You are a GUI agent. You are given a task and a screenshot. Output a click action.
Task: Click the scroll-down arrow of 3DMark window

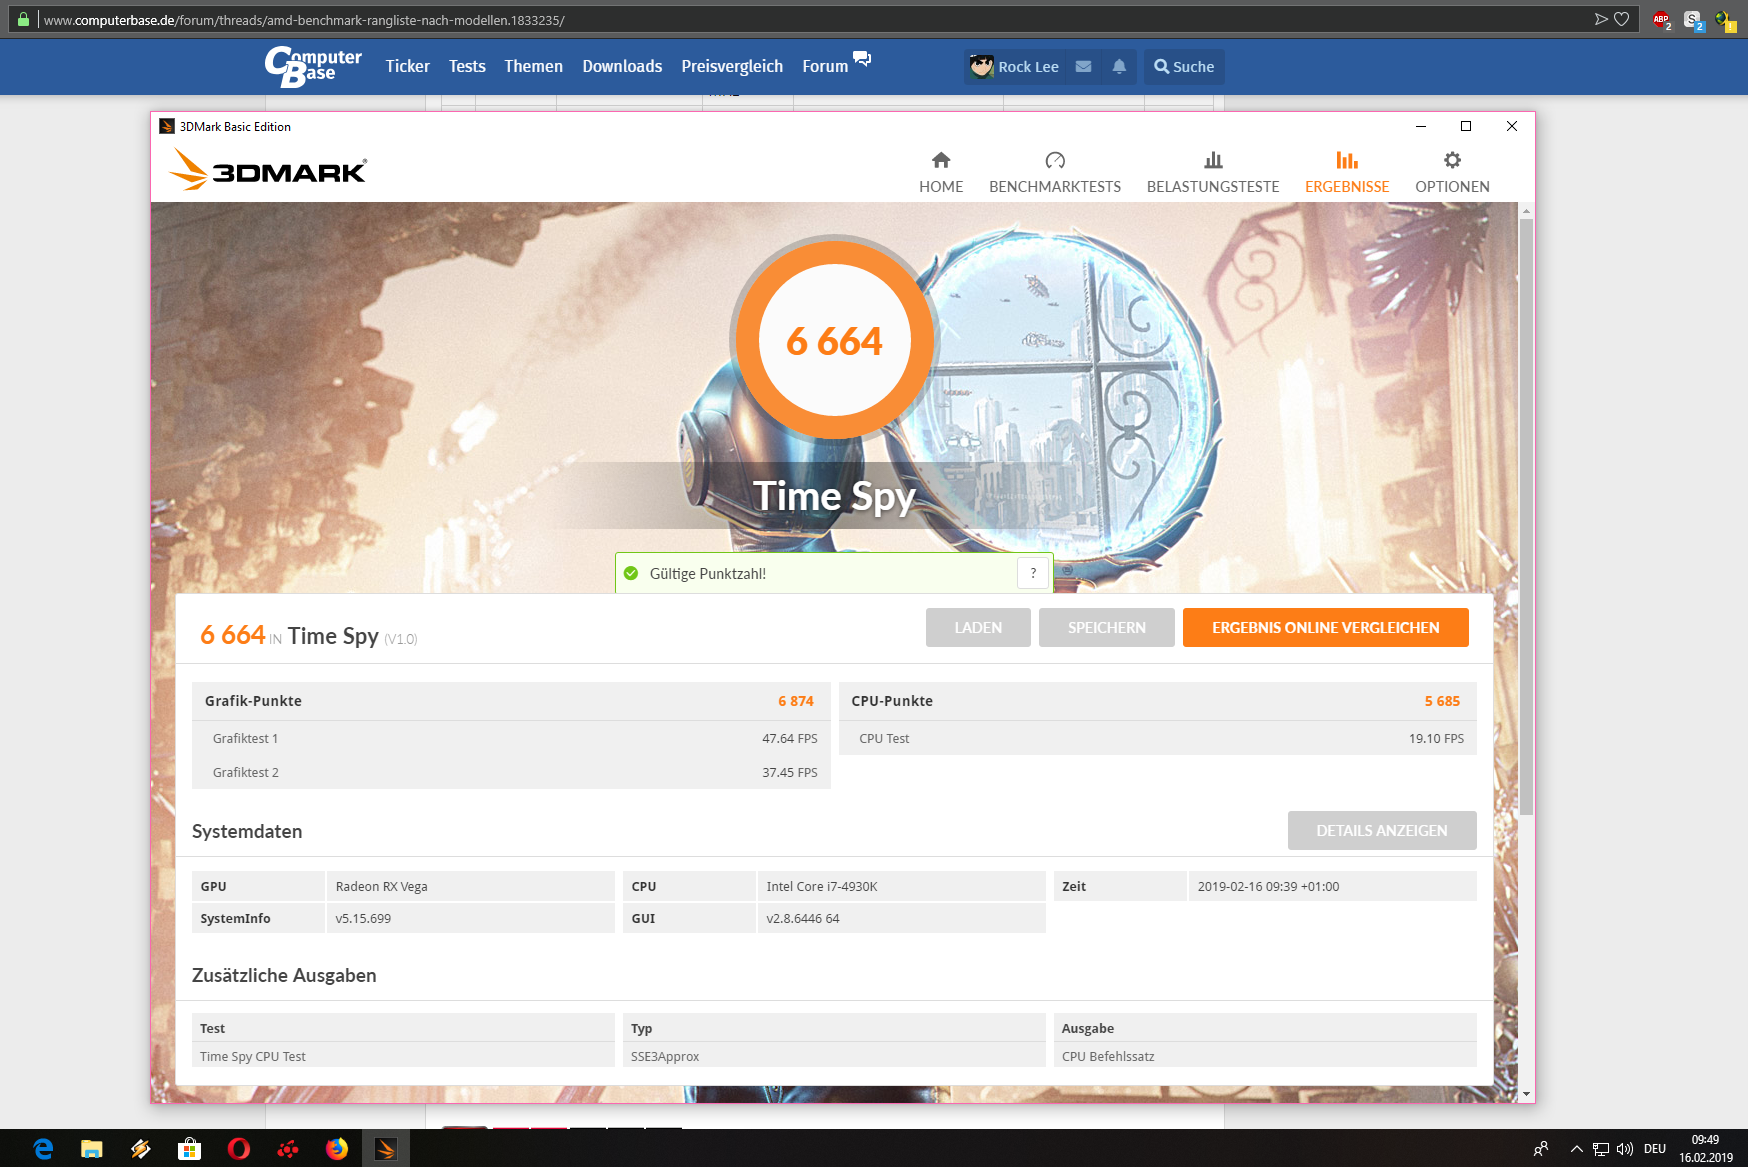[x=1526, y=1095]
